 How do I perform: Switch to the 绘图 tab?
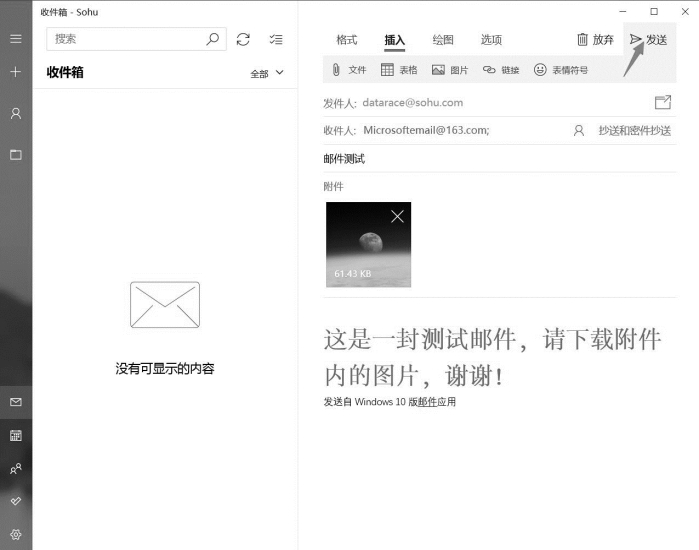point(443,40)
